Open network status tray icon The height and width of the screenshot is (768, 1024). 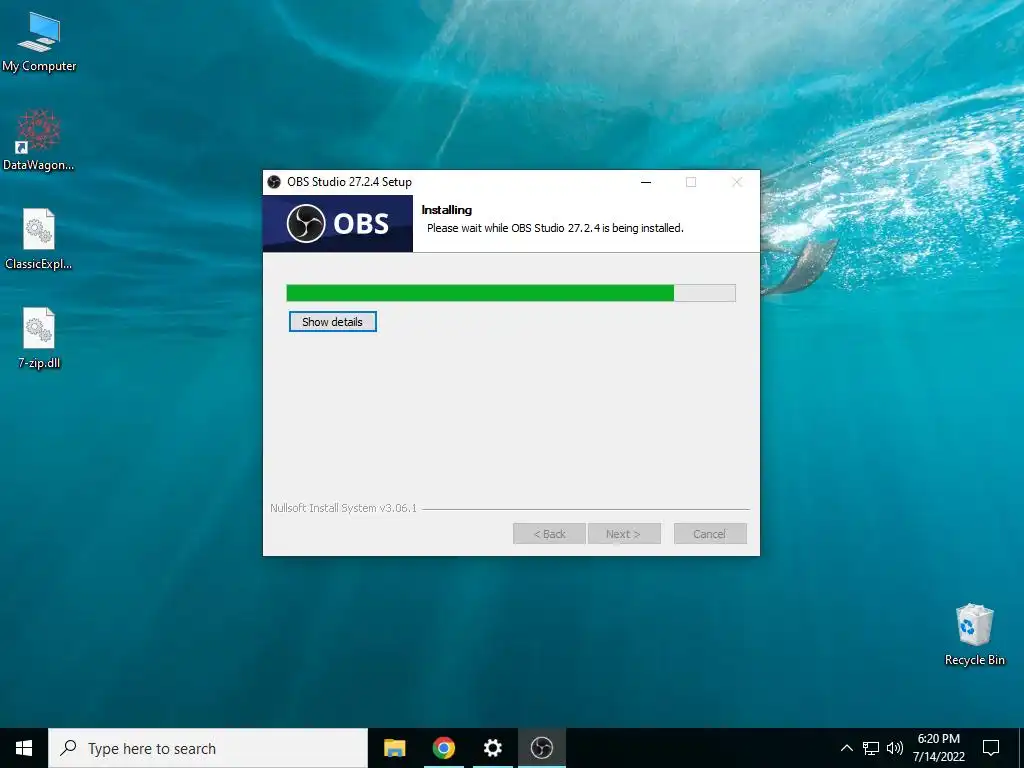pos(871,748)
